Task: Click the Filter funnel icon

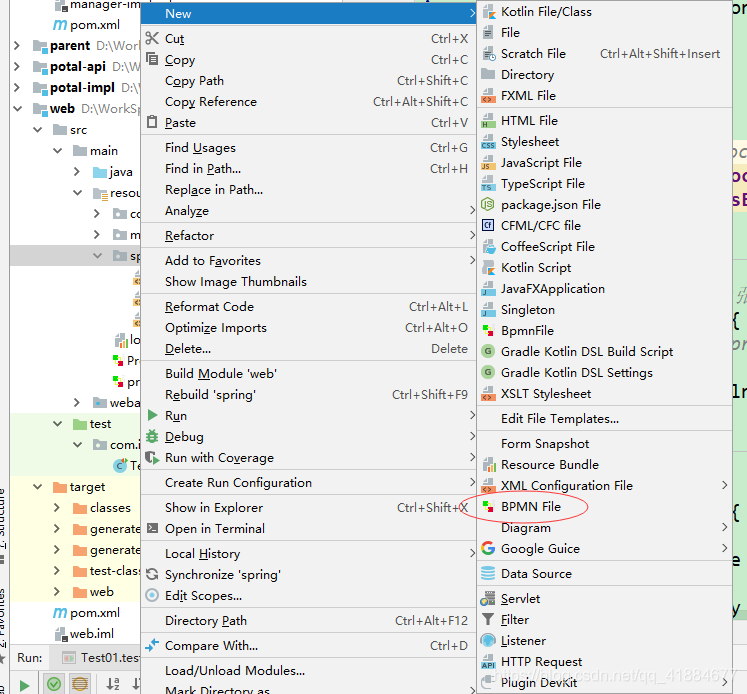Action: tap(488, 620)
